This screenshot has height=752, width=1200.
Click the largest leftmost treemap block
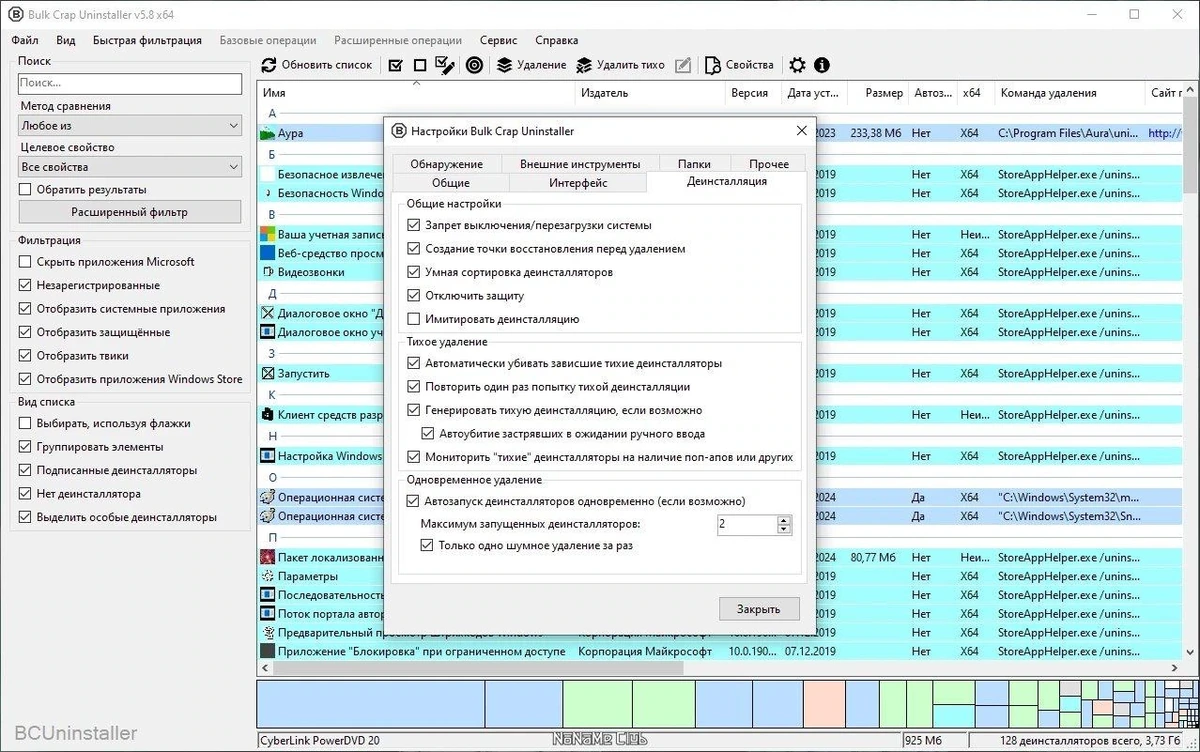pyautogui.click(x=371, y=704)
